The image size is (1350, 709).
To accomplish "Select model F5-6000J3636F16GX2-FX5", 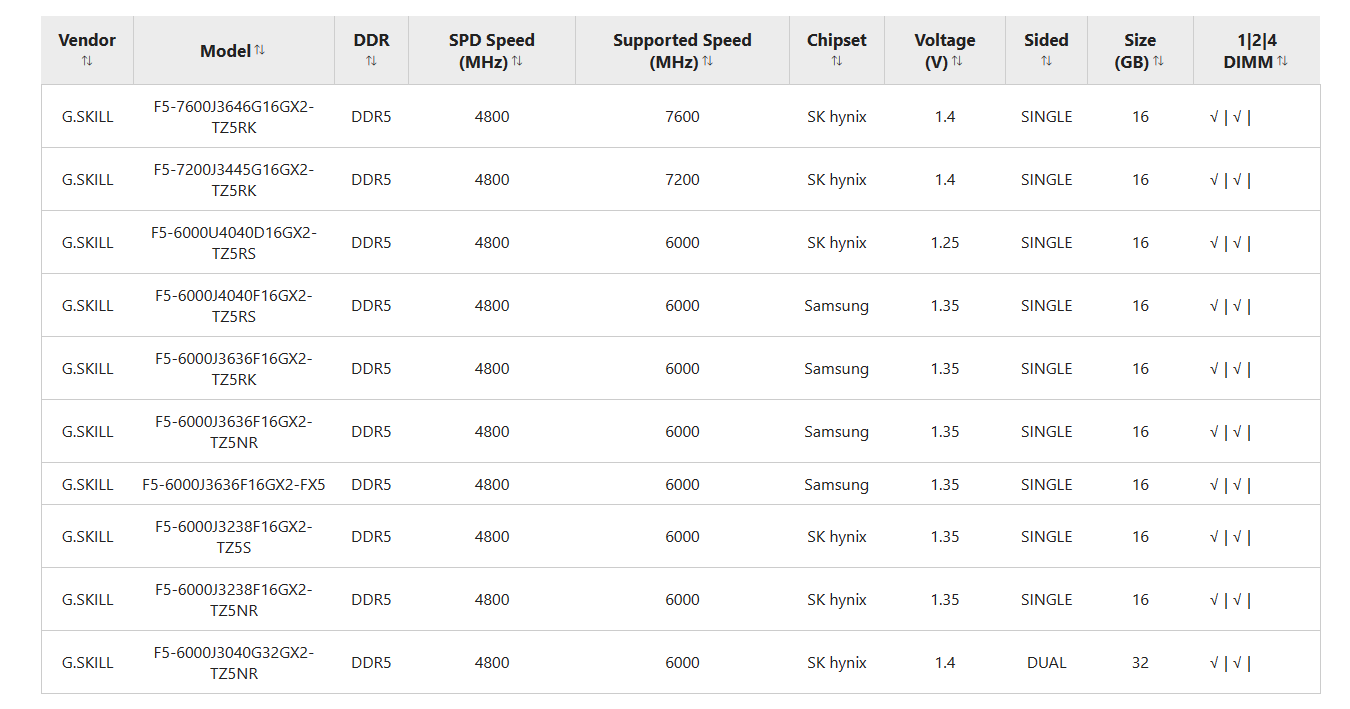I will 234,484.
